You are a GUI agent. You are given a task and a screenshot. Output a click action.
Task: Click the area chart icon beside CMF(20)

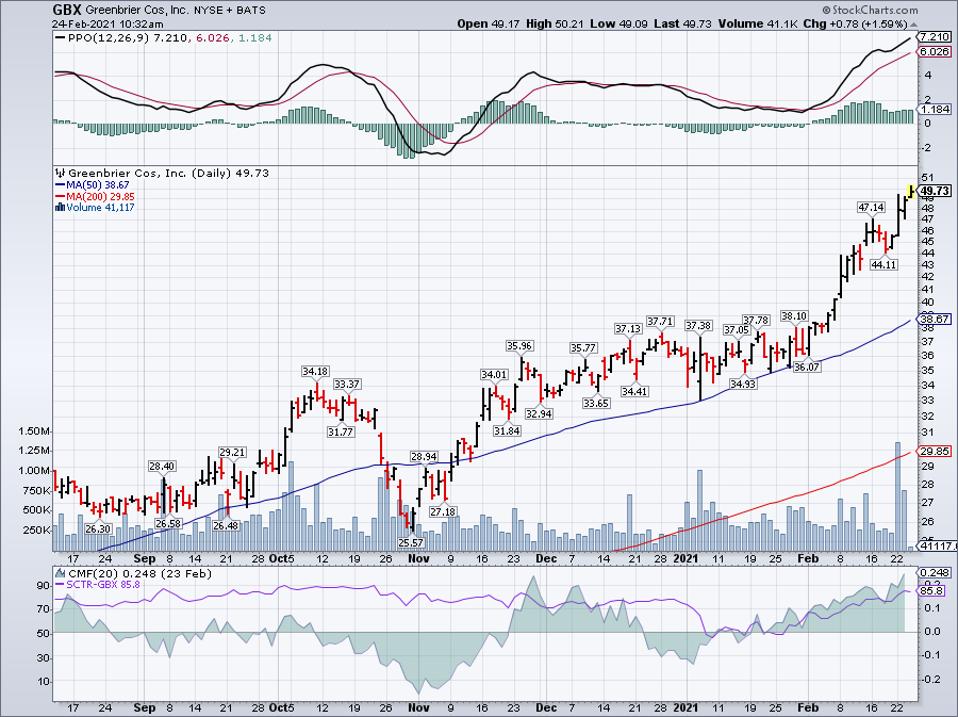pos(60,573)
